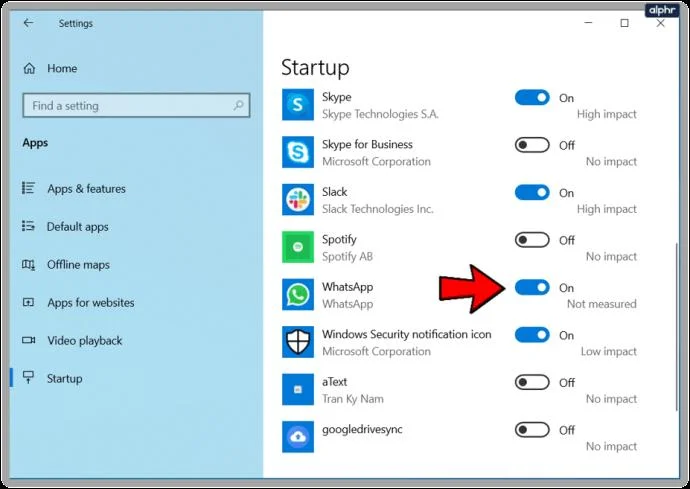Click the Not measured impact label
The image size is (690, 489).
[602, 304]
